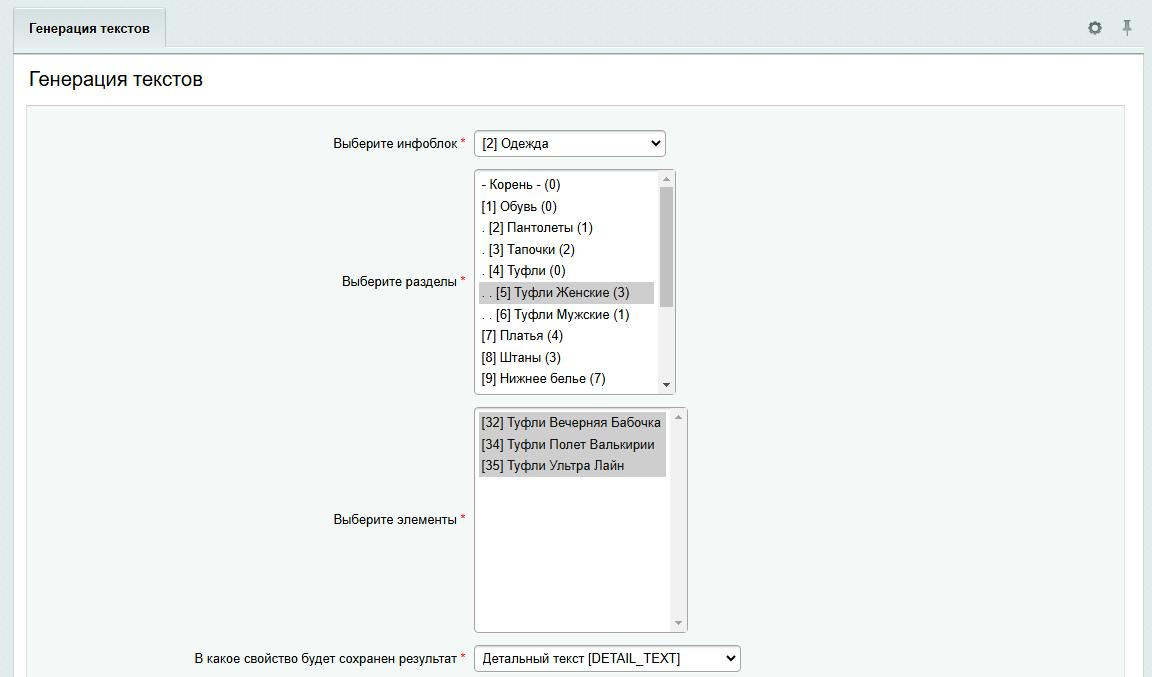
Task: Select section '[7] Платья (4)'
Action: tap(522, 336)
